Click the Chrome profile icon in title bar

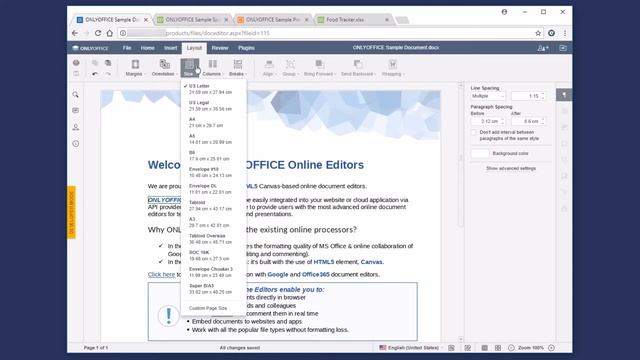(504, 12)
